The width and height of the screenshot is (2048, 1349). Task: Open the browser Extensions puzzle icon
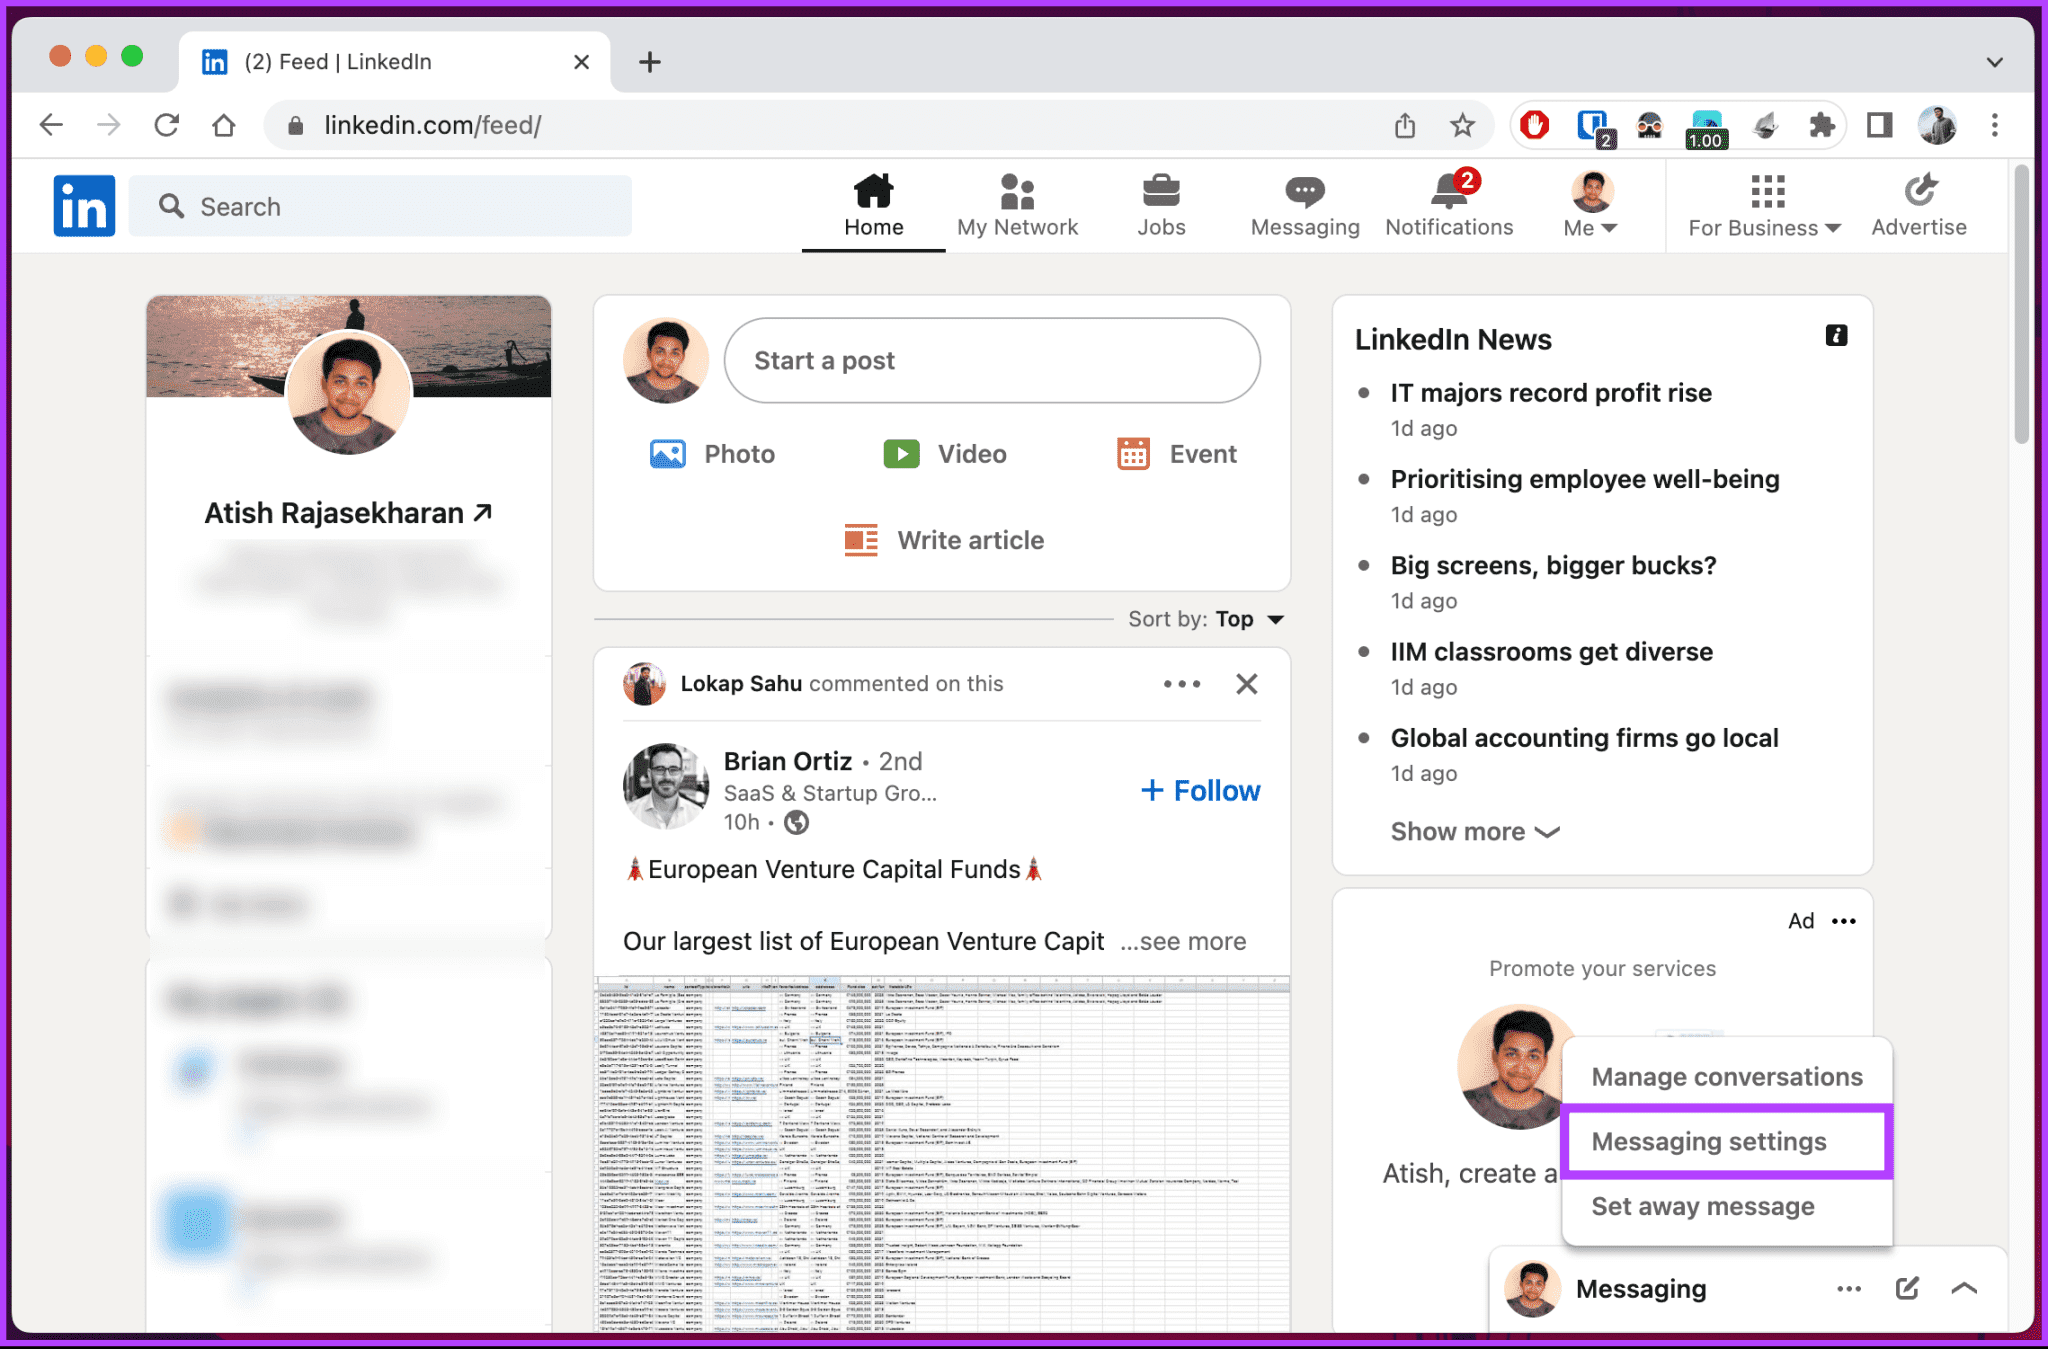(x=1822, y=125)
